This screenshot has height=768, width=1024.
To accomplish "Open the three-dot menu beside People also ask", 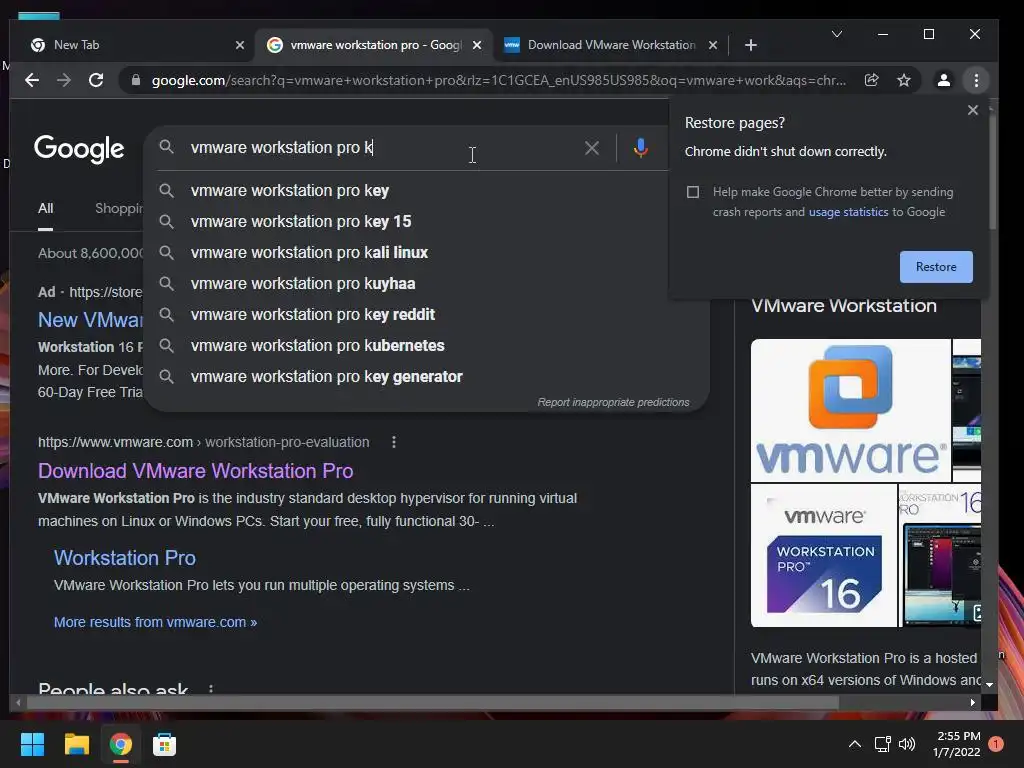I will (210, 688).
